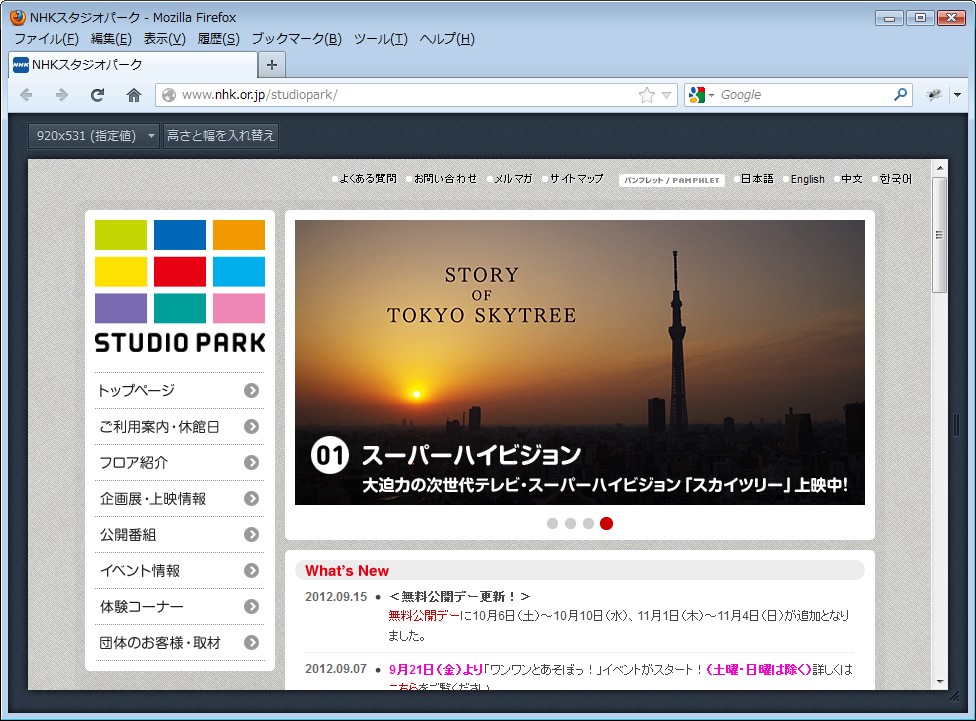Open the toolbar overflow dropdown arrow
Image resolution: width=976 pixels, height=721 pixels.
click(957, 95)
